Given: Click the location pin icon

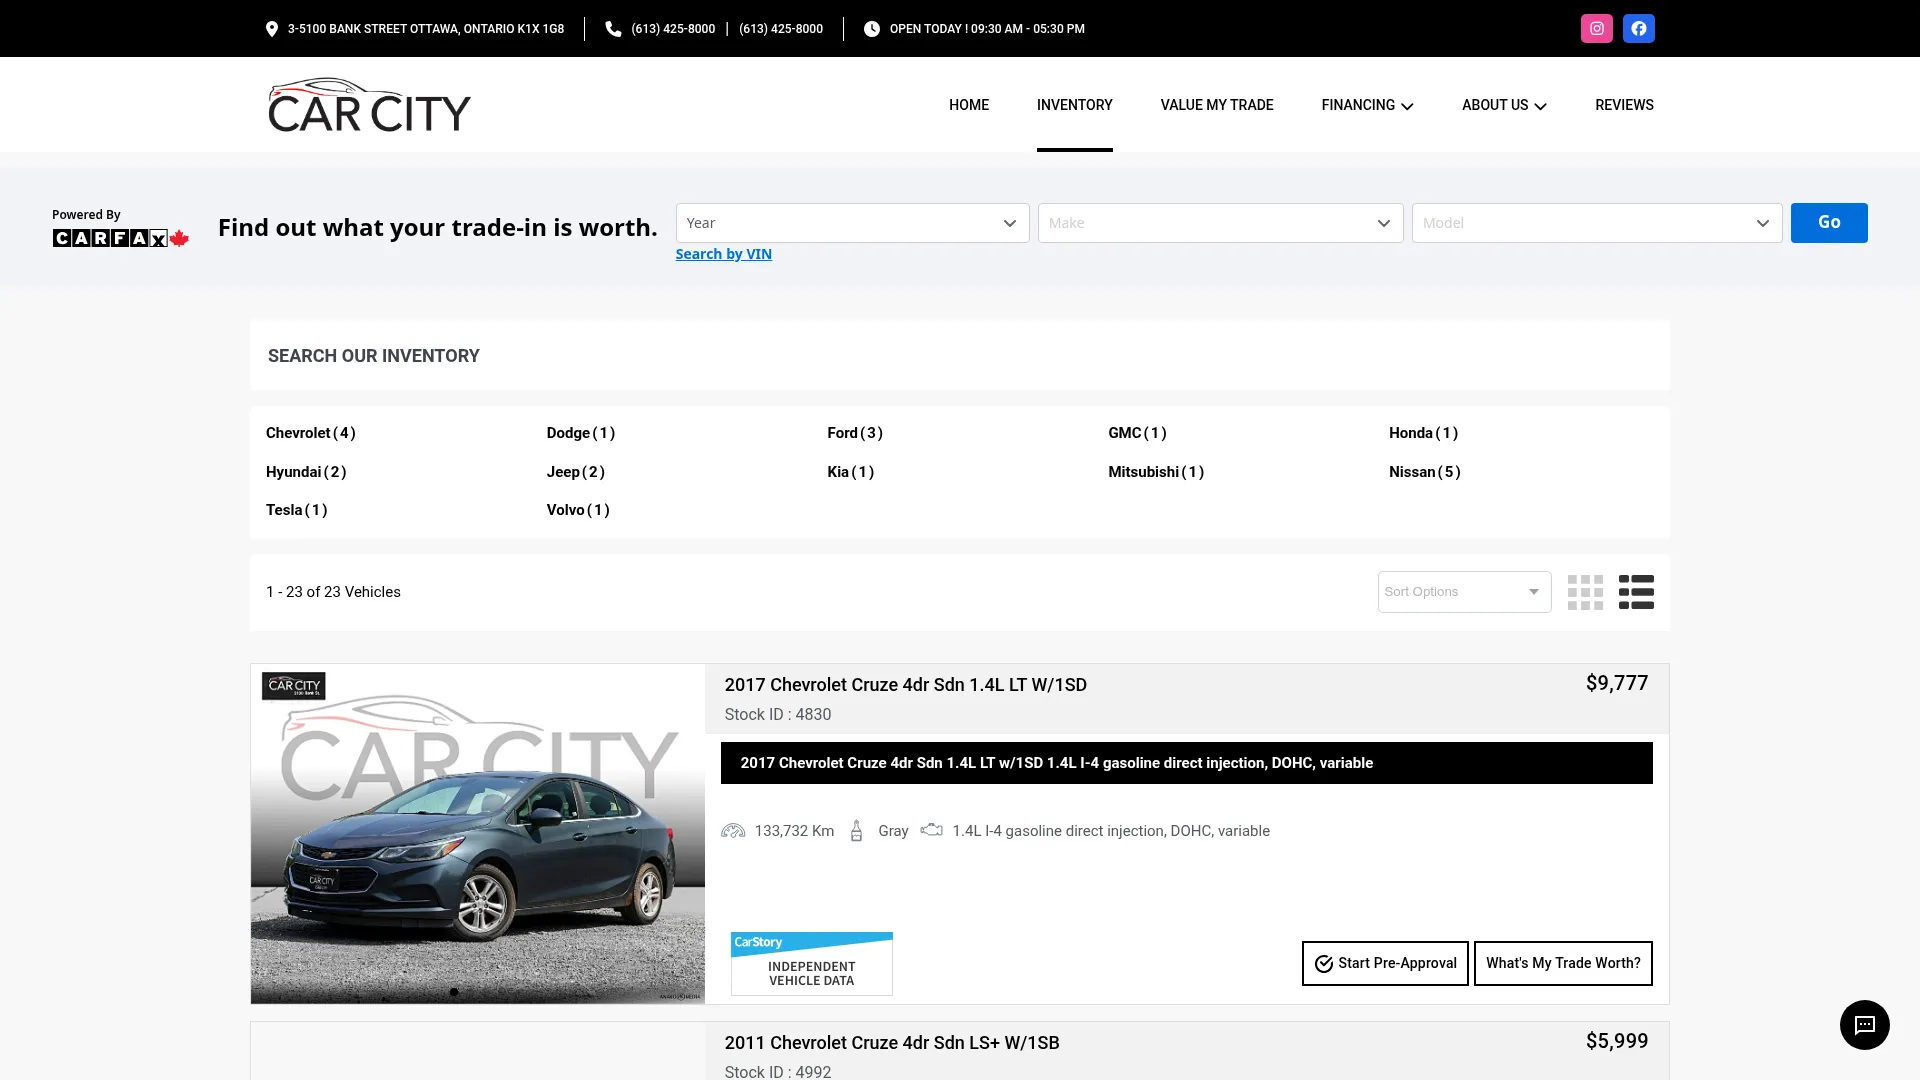Looking at the screenshot, I should [271, 29].
